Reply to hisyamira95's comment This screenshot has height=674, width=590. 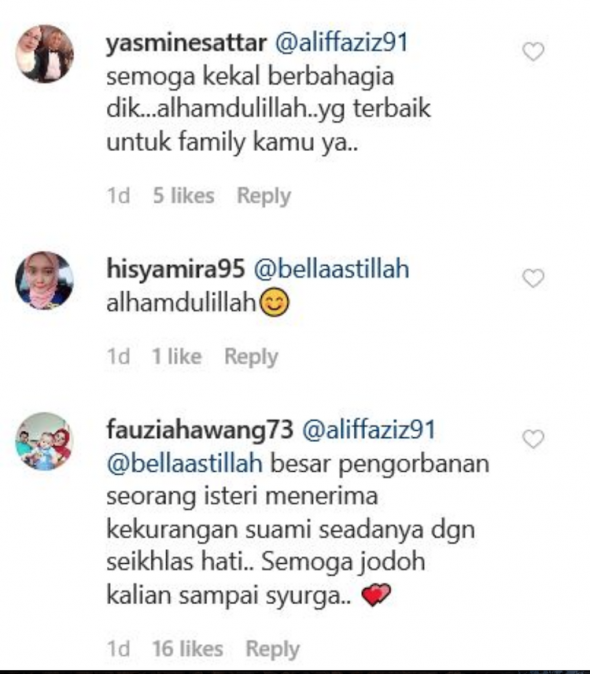(251, 357)
